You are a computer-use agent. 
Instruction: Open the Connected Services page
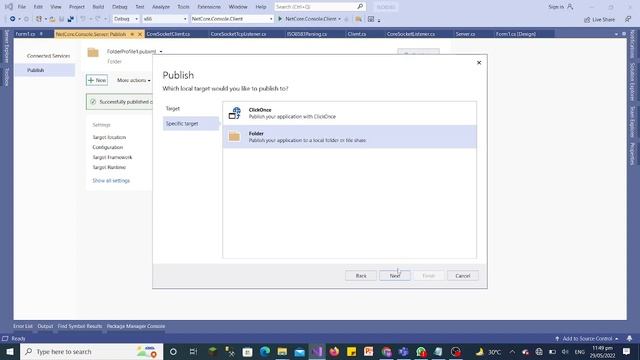coord(48,56)
